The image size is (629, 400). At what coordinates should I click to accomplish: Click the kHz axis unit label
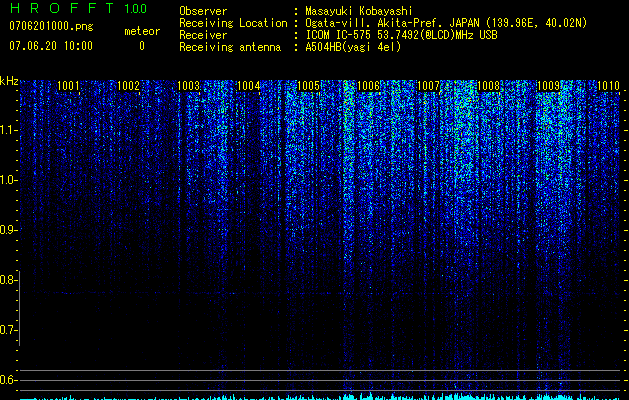point(9,81)
